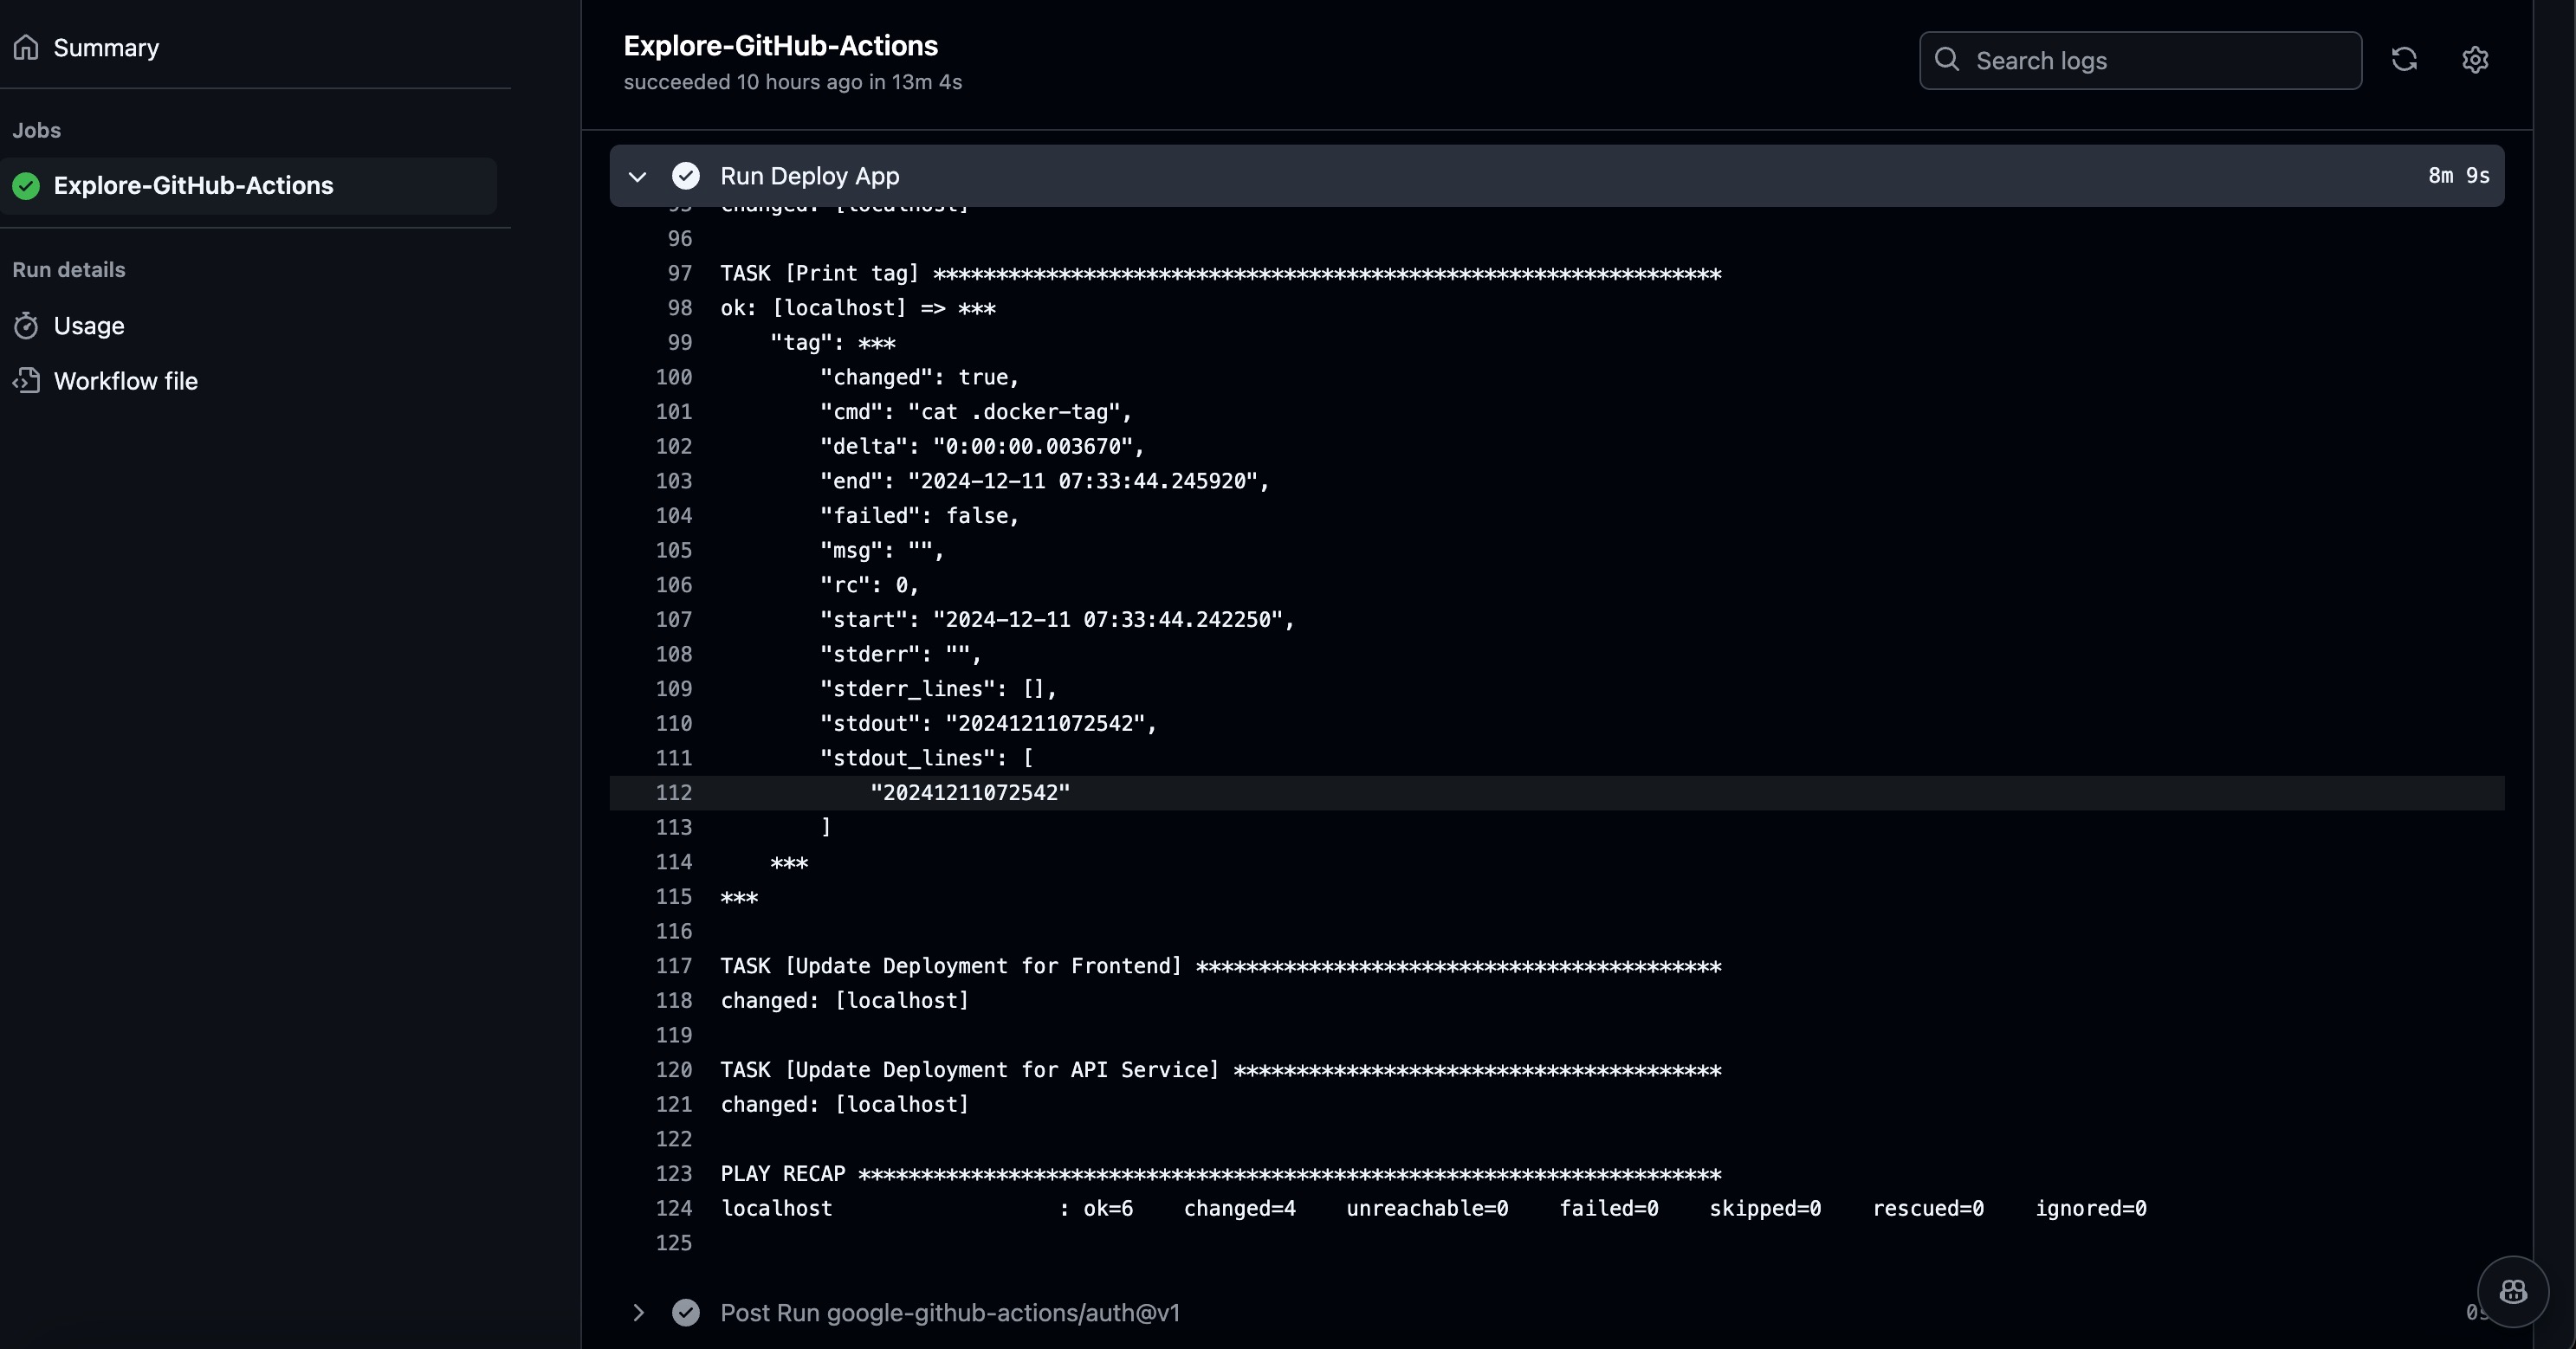
Task: Open the Copilot chat floating button
Action: pos(2513,1292)
